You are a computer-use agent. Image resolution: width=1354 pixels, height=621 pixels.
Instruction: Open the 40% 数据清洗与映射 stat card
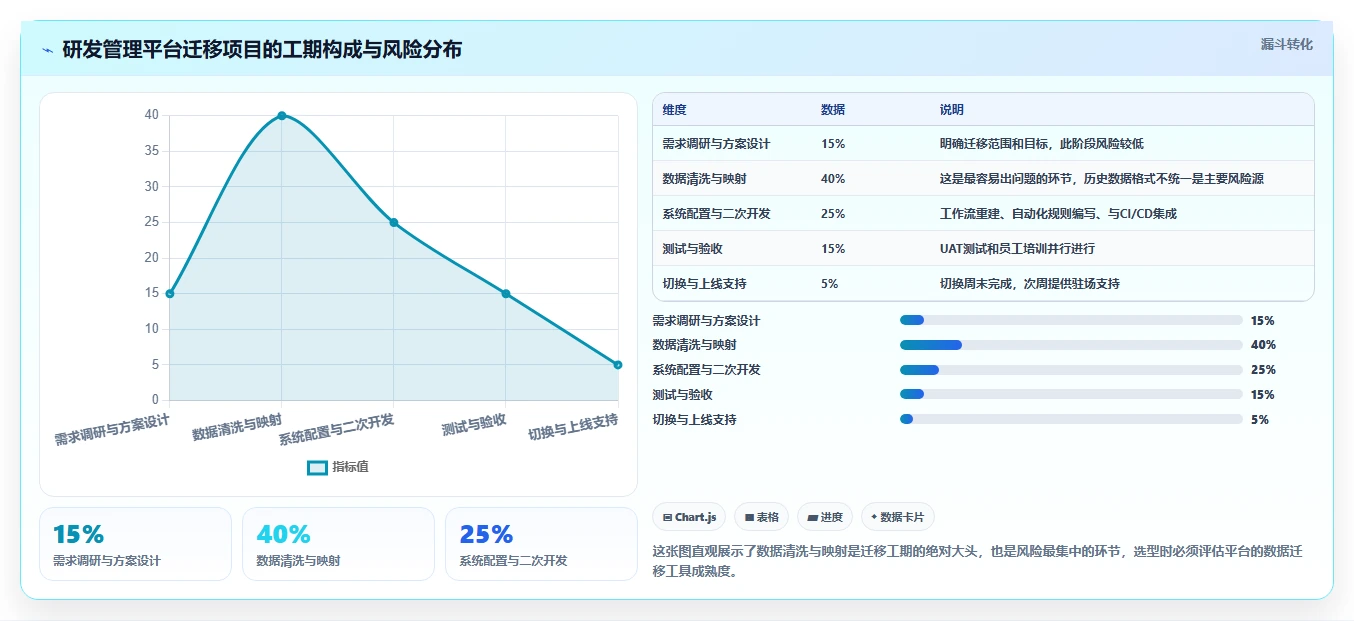point(338,544)
